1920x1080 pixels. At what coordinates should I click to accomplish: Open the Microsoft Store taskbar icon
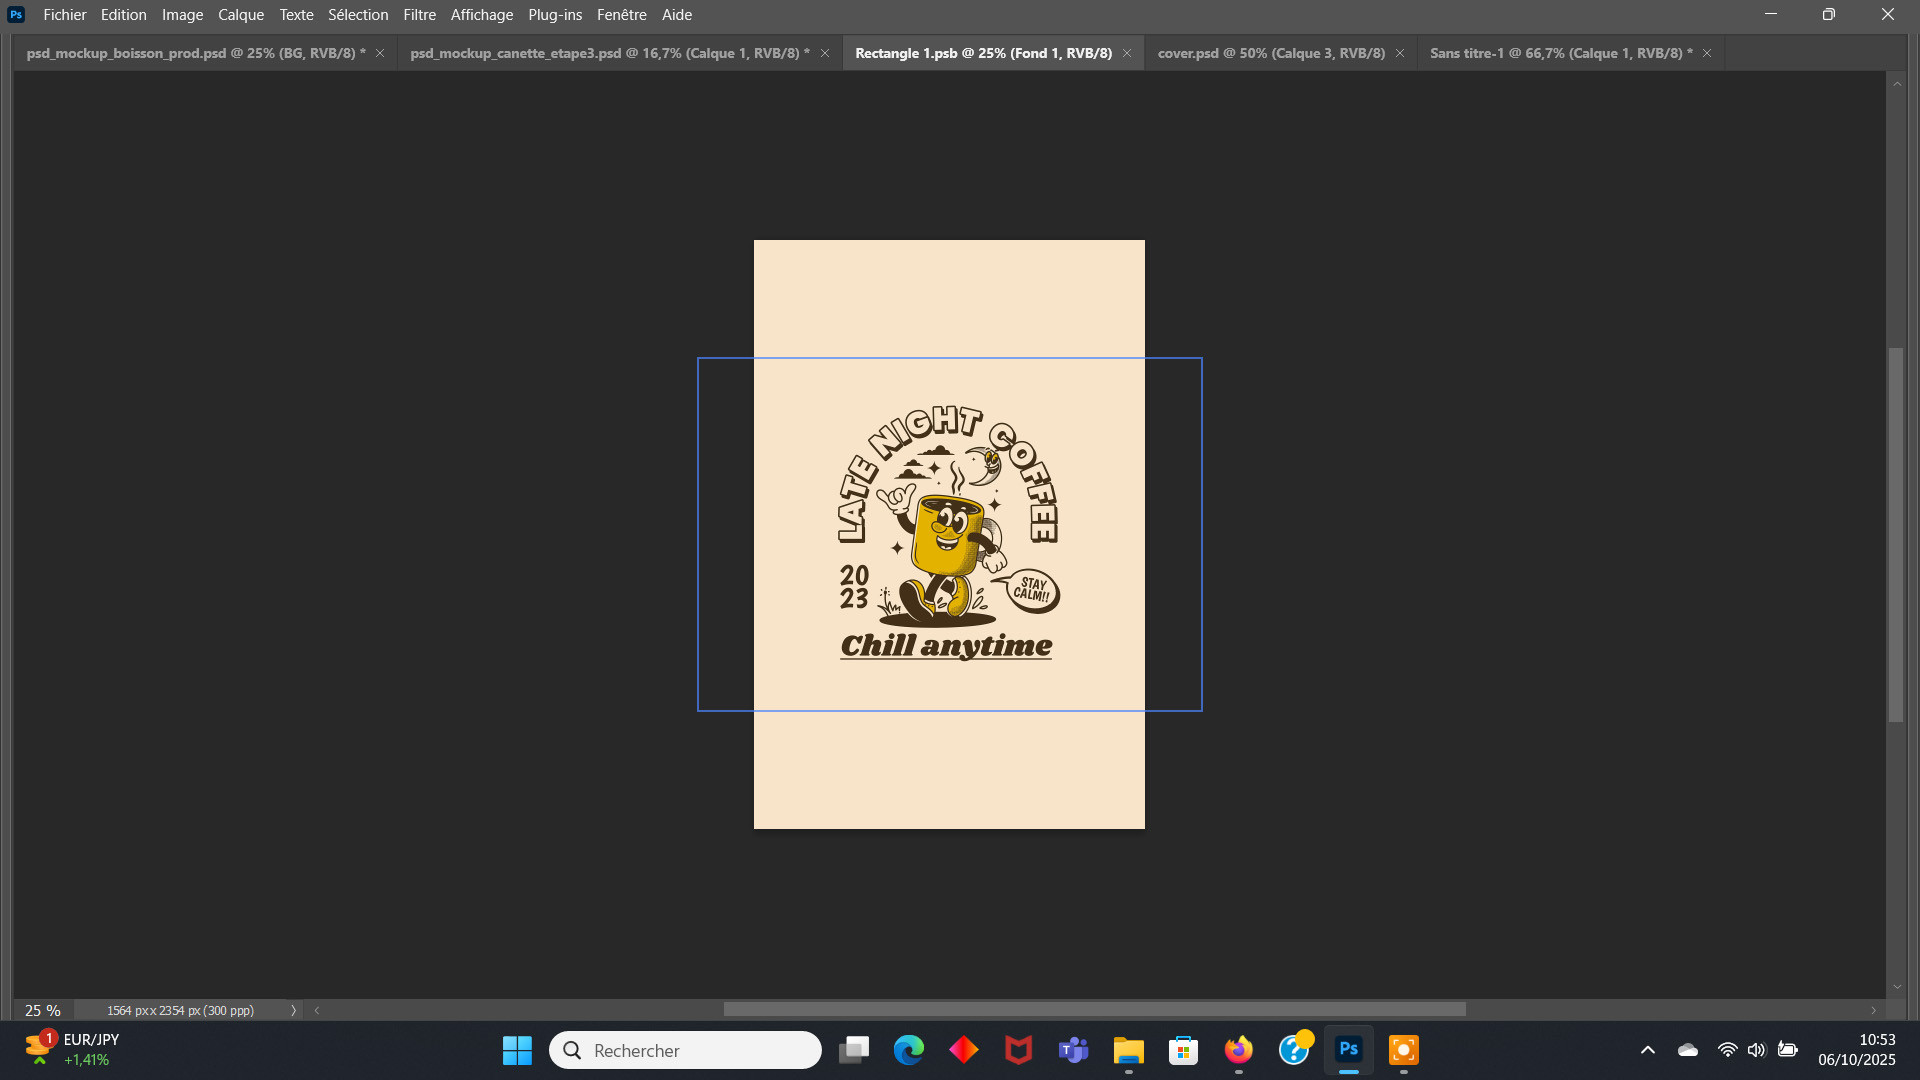tap(1183, 1050)
